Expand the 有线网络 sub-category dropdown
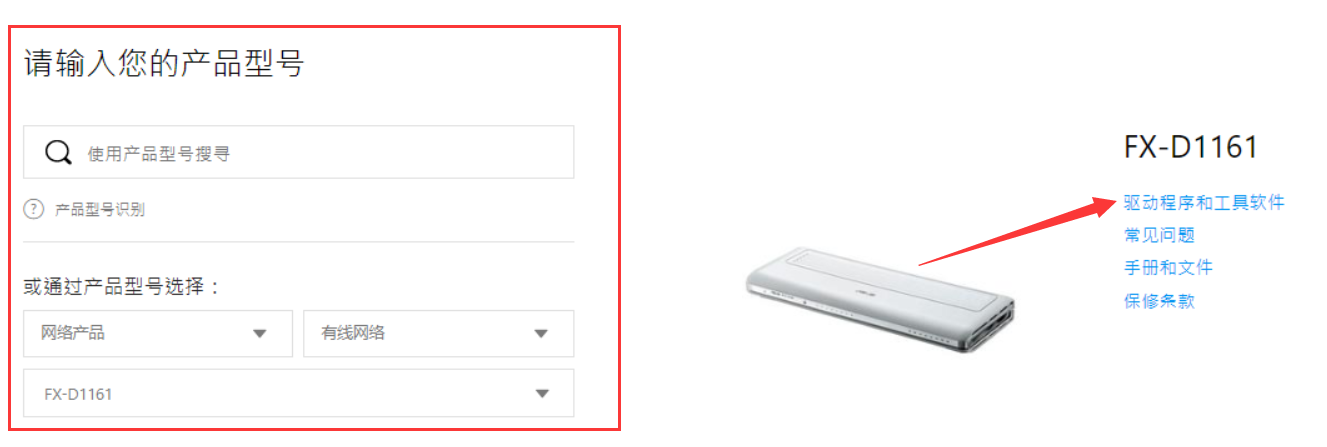Image resolution: width=1327 pixels, height=447 pixels. pos(439,334)
